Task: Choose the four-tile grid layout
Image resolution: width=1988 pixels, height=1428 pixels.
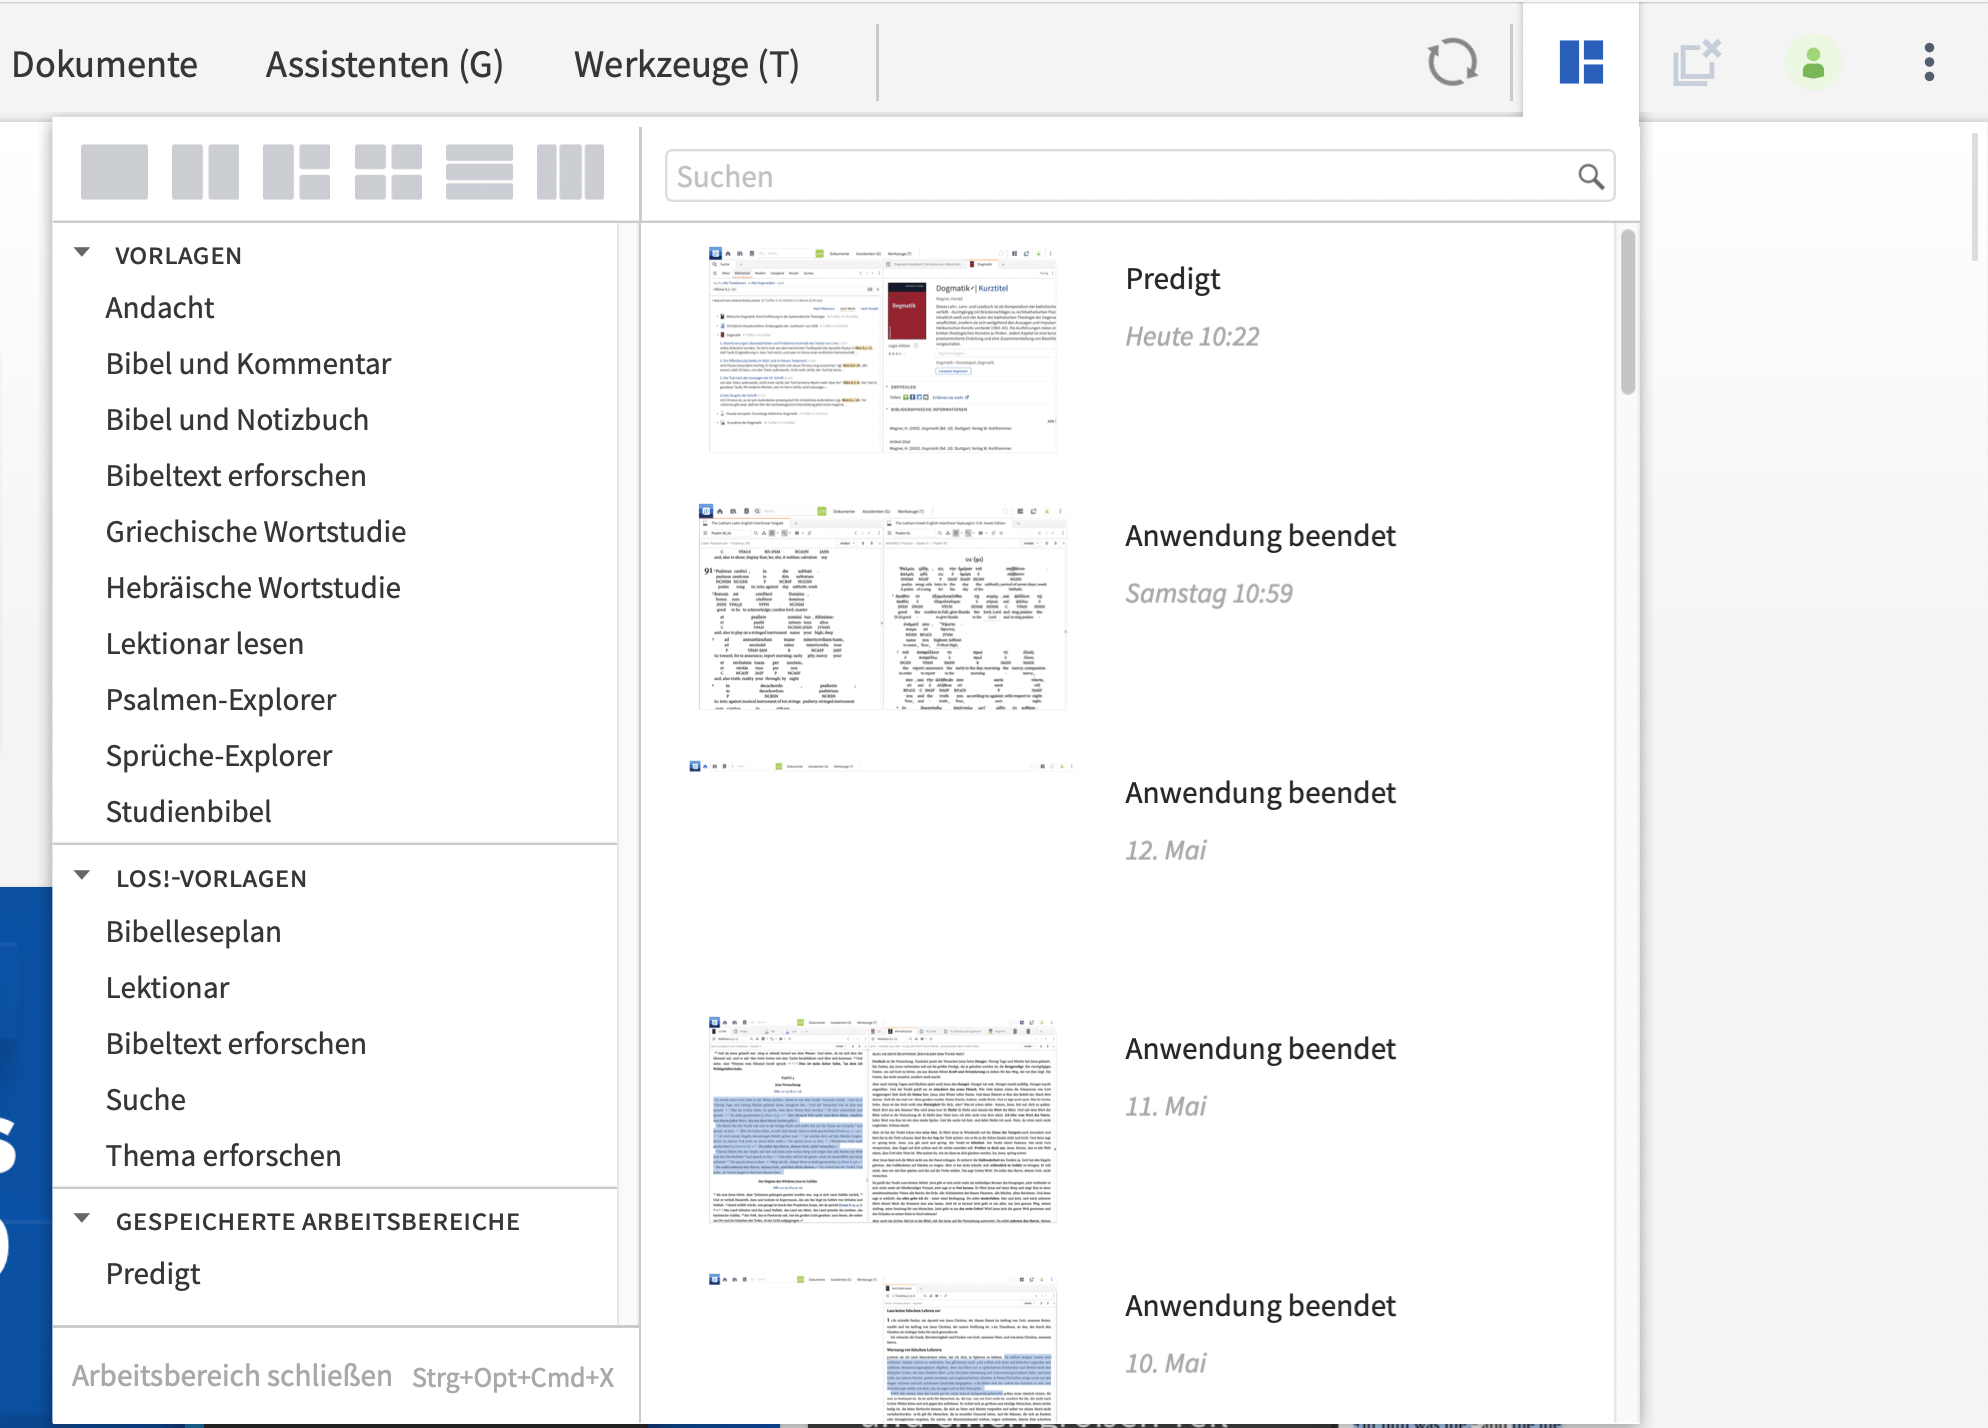Action: tap(388, 172)
